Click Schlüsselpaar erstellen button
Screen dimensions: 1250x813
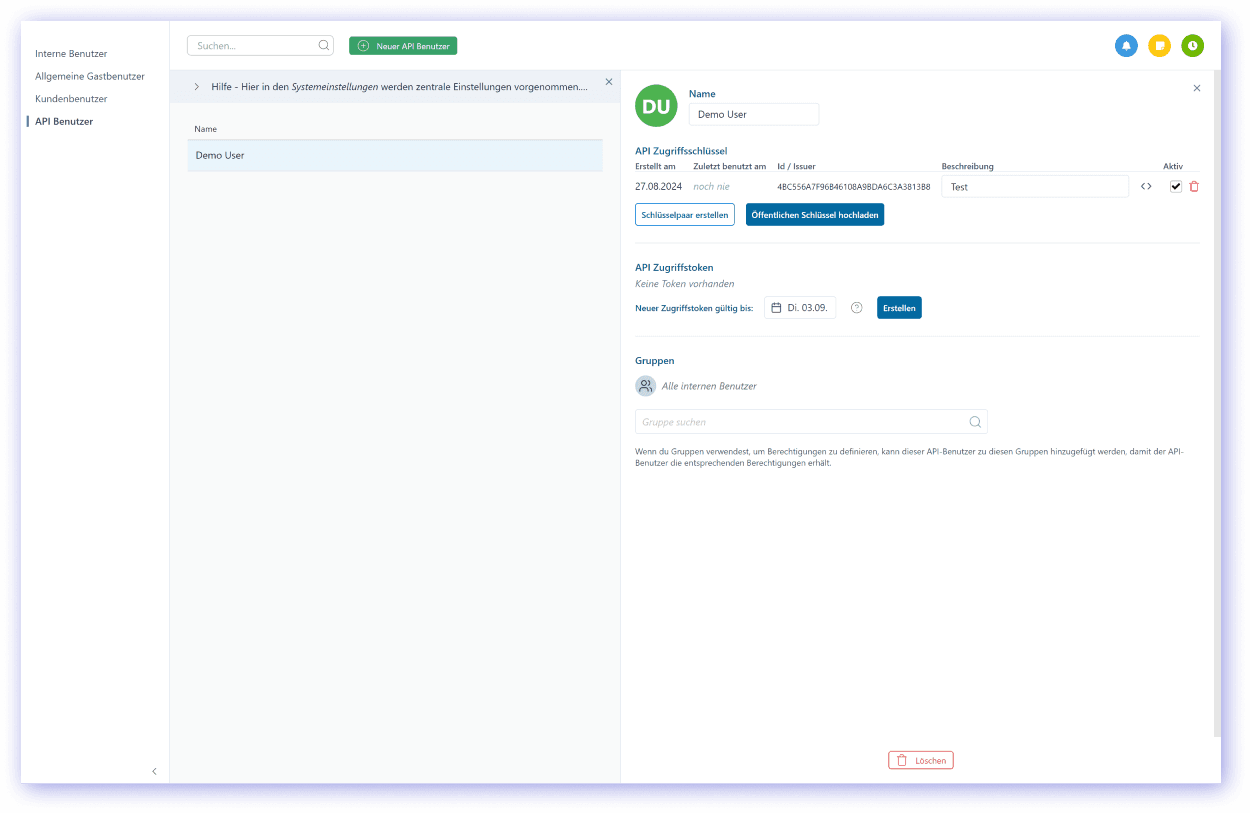point(685,215)
